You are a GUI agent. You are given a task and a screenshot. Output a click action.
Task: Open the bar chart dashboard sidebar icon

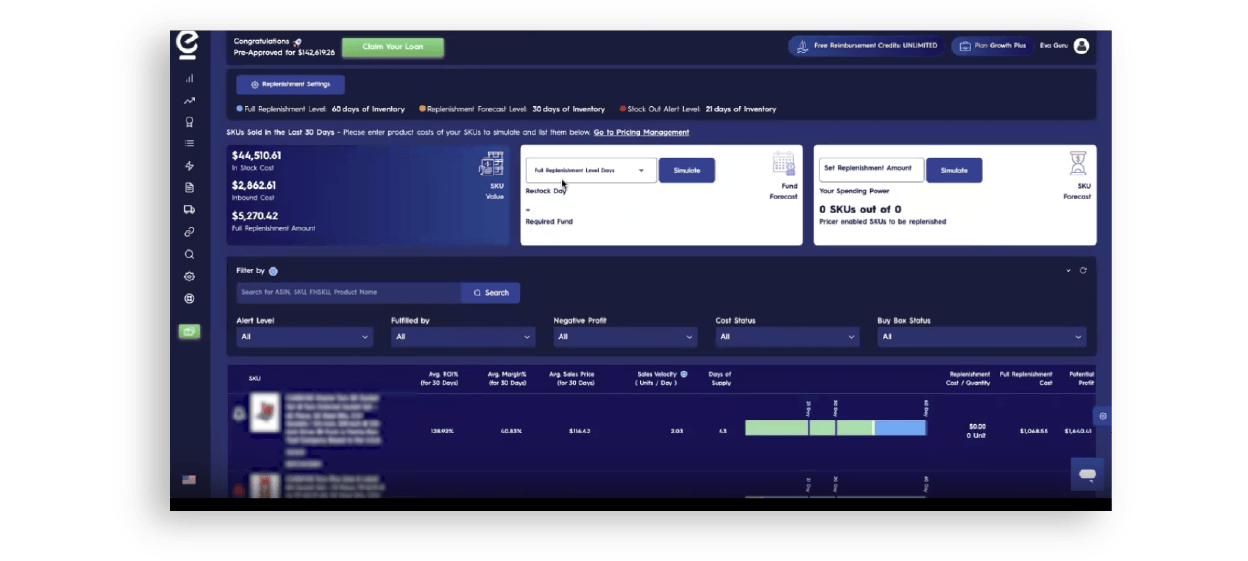pyautogui.click(x=189, y=78)
